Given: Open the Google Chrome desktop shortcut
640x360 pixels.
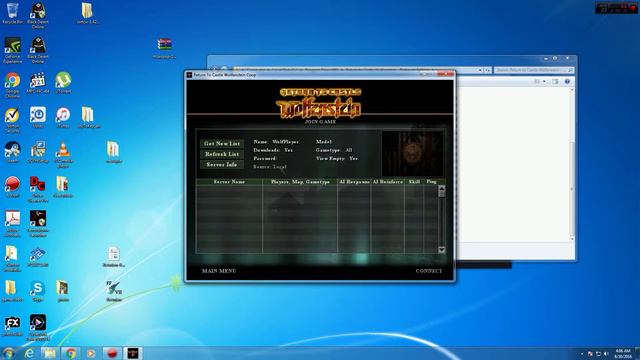Looking at the screenshot, I should pyautogui.click(x=12, y=84).
